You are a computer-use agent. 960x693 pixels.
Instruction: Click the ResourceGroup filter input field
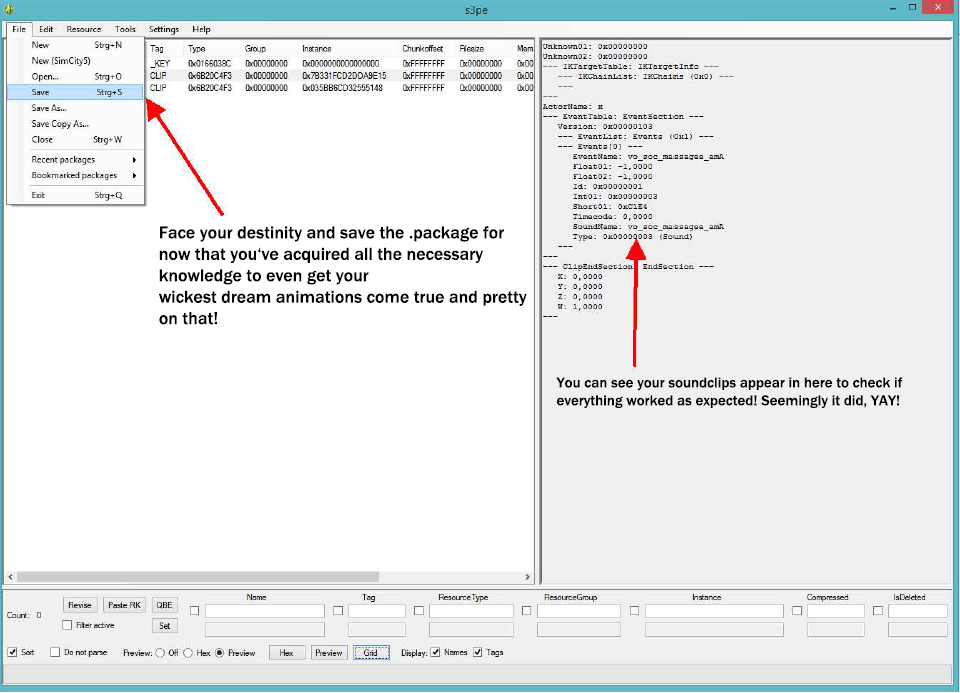click(579, 611)
